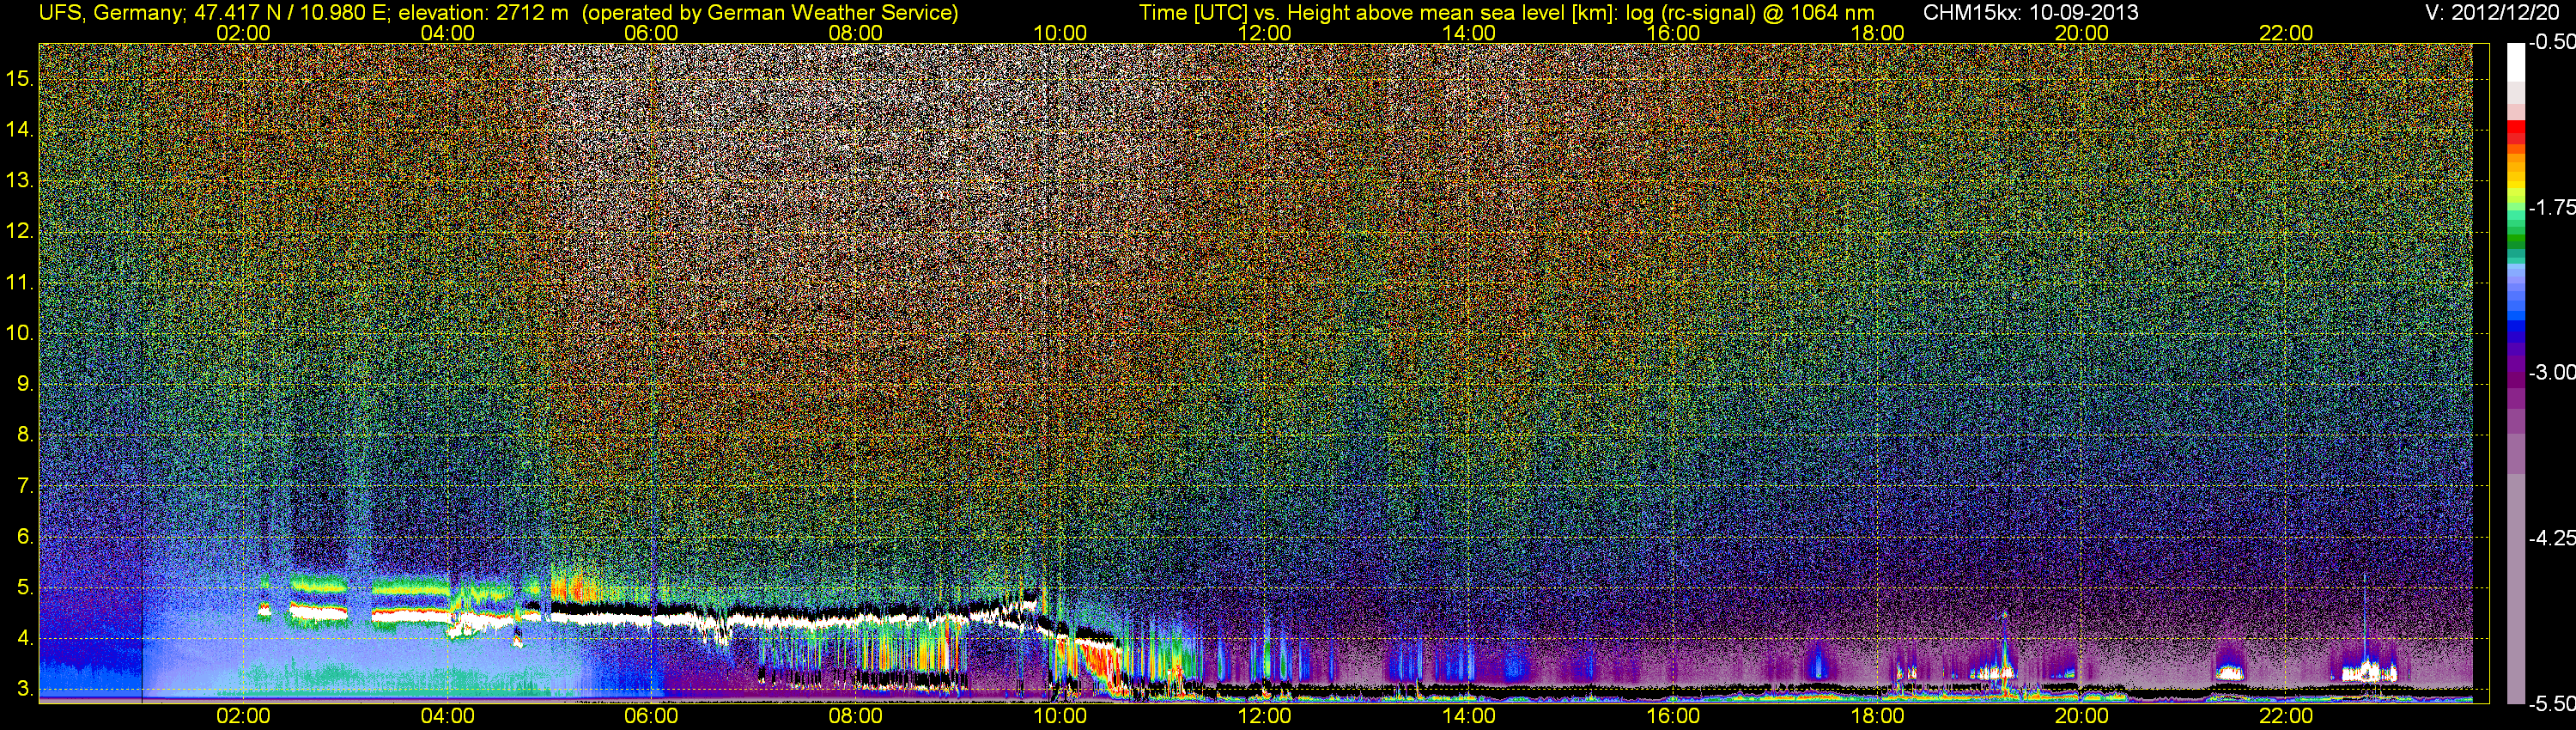Select the 18:00 label on the top time axis
2576x730 pixels.
(1877, 33)
